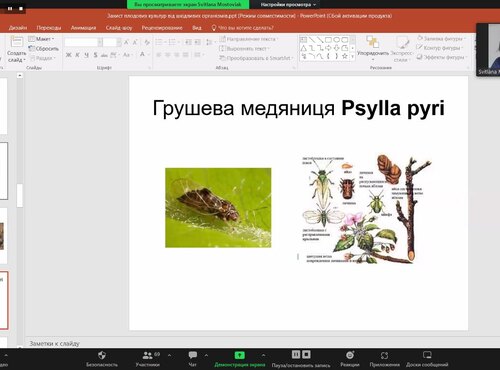This screenshot has width=500, height=370.
Task: Clear all formatting icon
Action: pyautogui.click(x=147, y=42)
